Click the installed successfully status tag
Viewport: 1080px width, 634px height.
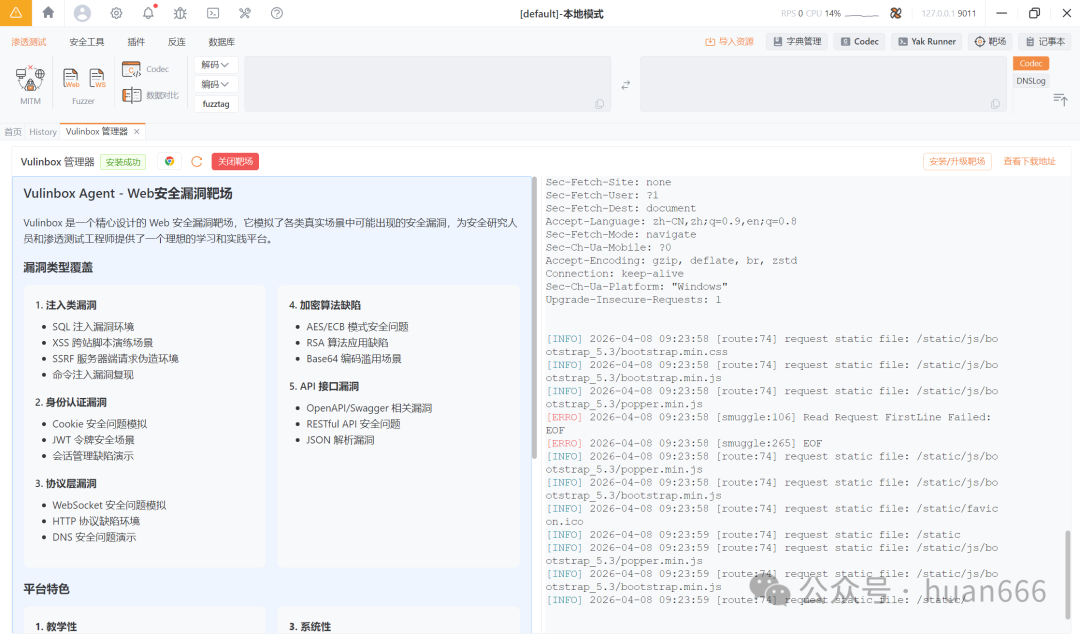tap(123, 162)
